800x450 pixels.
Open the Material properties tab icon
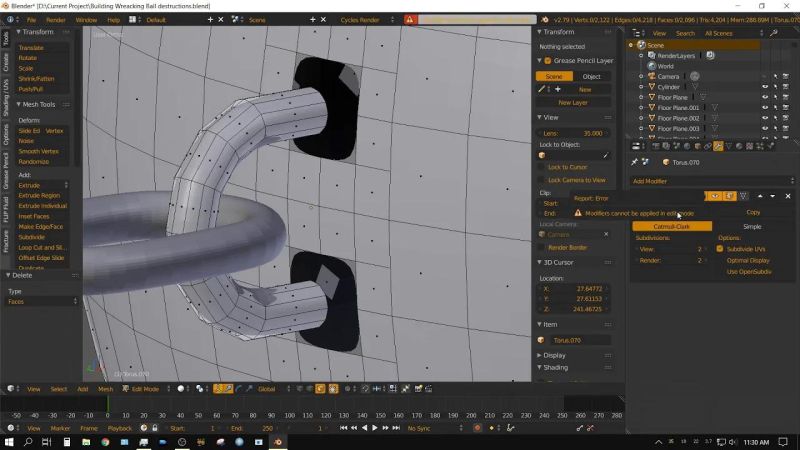(739, 146)
